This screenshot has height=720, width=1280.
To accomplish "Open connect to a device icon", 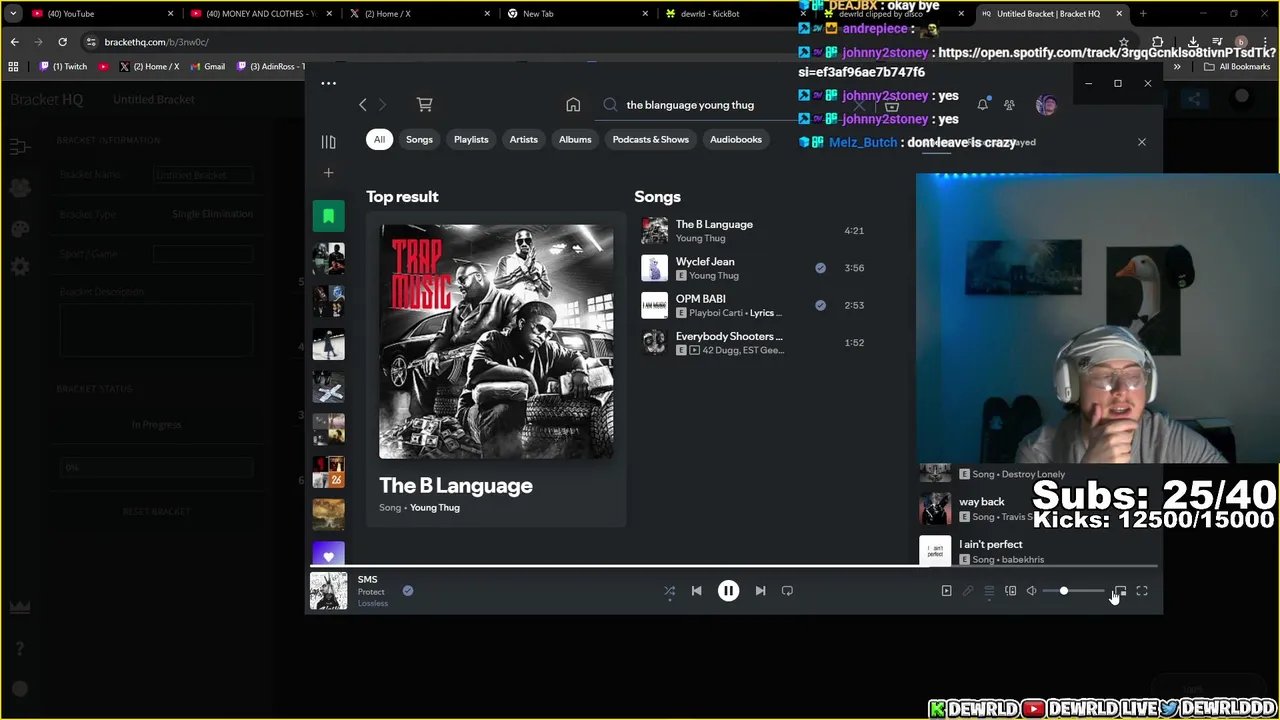I will (1010, 591).
